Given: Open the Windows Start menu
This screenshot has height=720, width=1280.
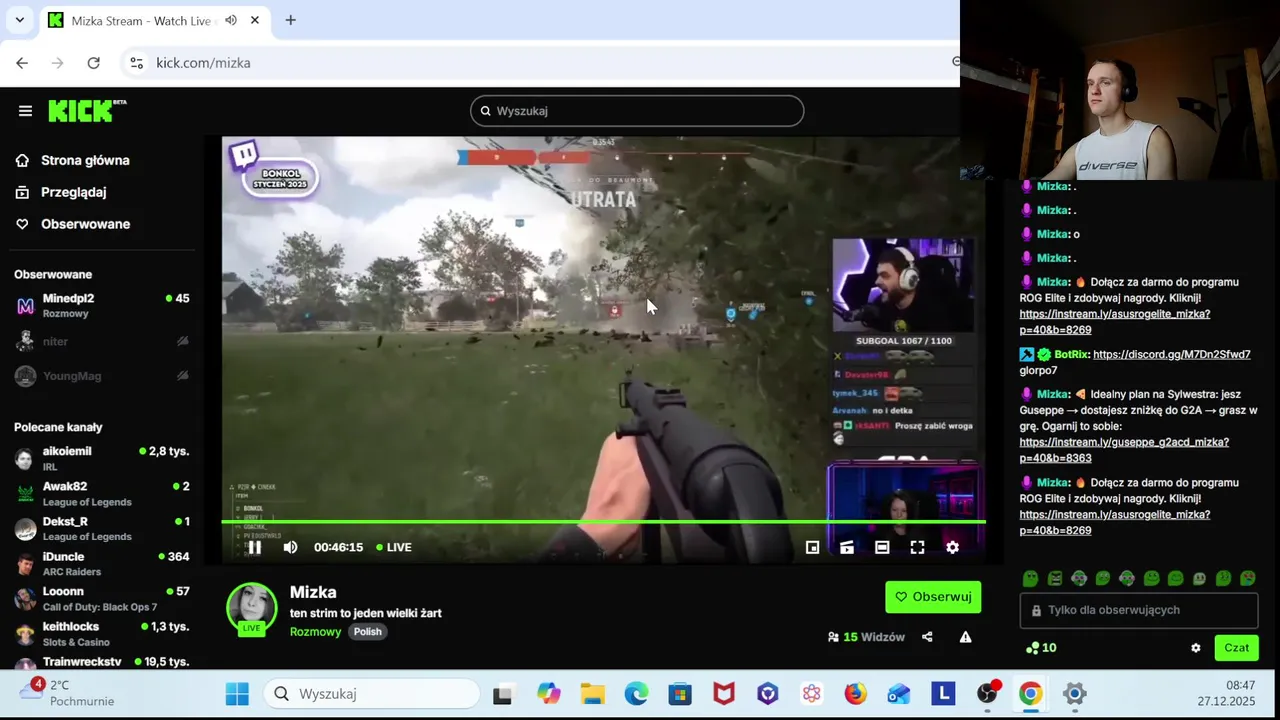Looking at the screenshot, I should pos(237,694).
